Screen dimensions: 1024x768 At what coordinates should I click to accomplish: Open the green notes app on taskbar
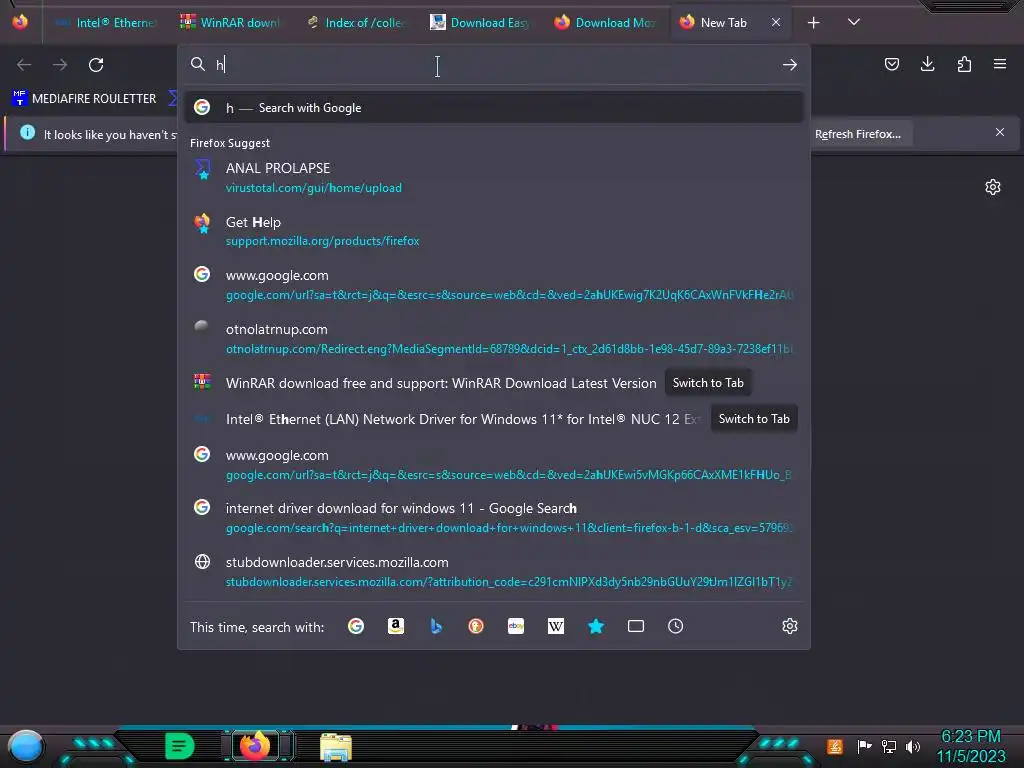(x=179, y=746)
